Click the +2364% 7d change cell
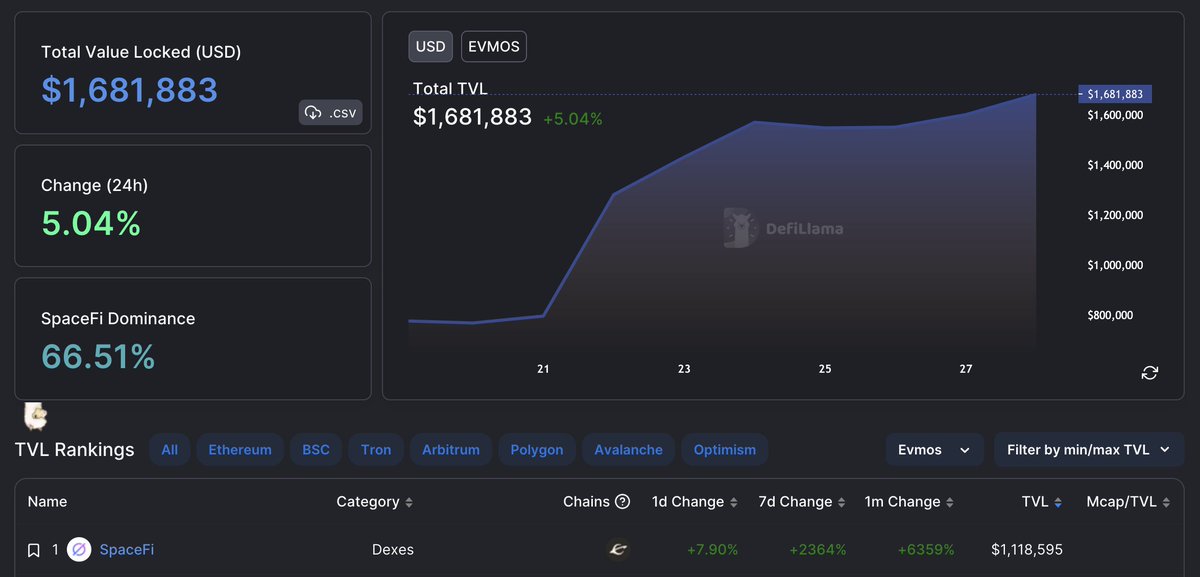Image resolution: width=1200 pixels, height=577 pixels. coord(817,550)
